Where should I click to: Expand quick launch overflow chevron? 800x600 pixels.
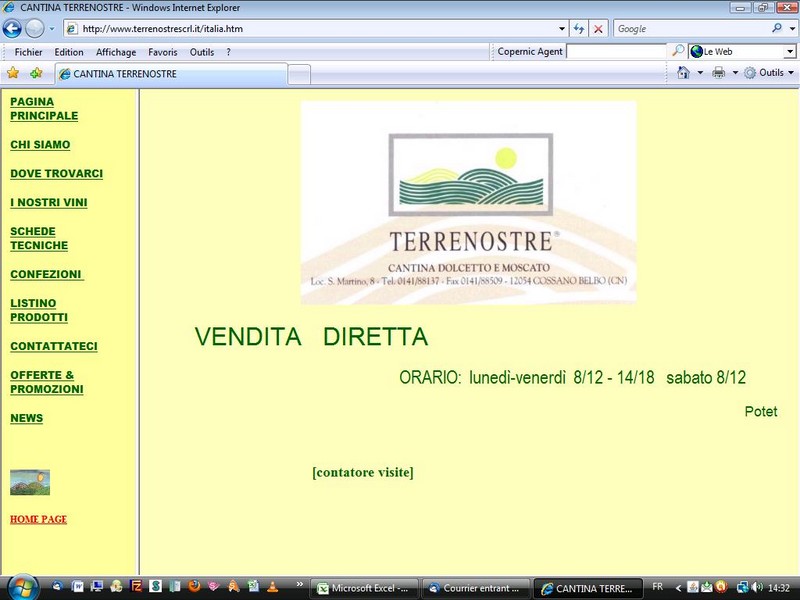(299, 584)
